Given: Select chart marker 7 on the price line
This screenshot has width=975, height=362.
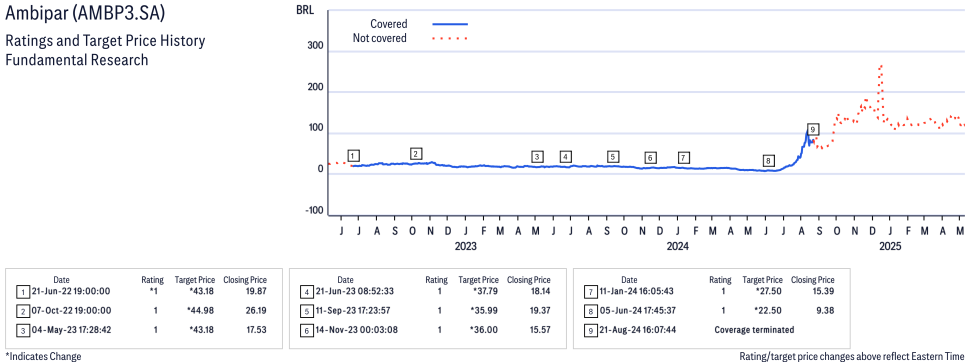Looking at the screenshot, I should pyautogui.click(x=684, y=157).
